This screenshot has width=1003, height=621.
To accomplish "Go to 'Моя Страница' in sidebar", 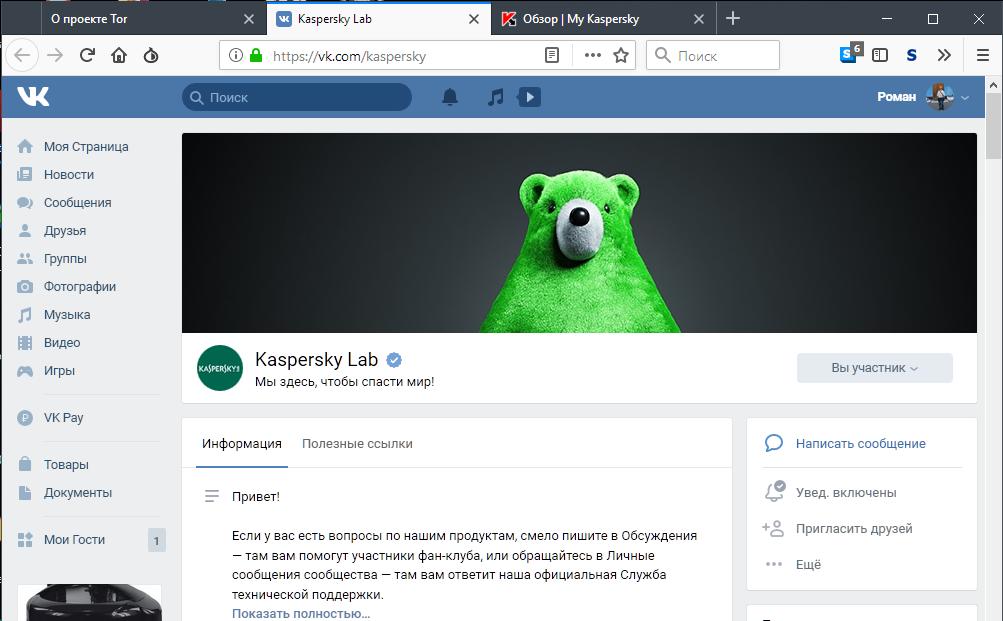I will coord(86,146).
